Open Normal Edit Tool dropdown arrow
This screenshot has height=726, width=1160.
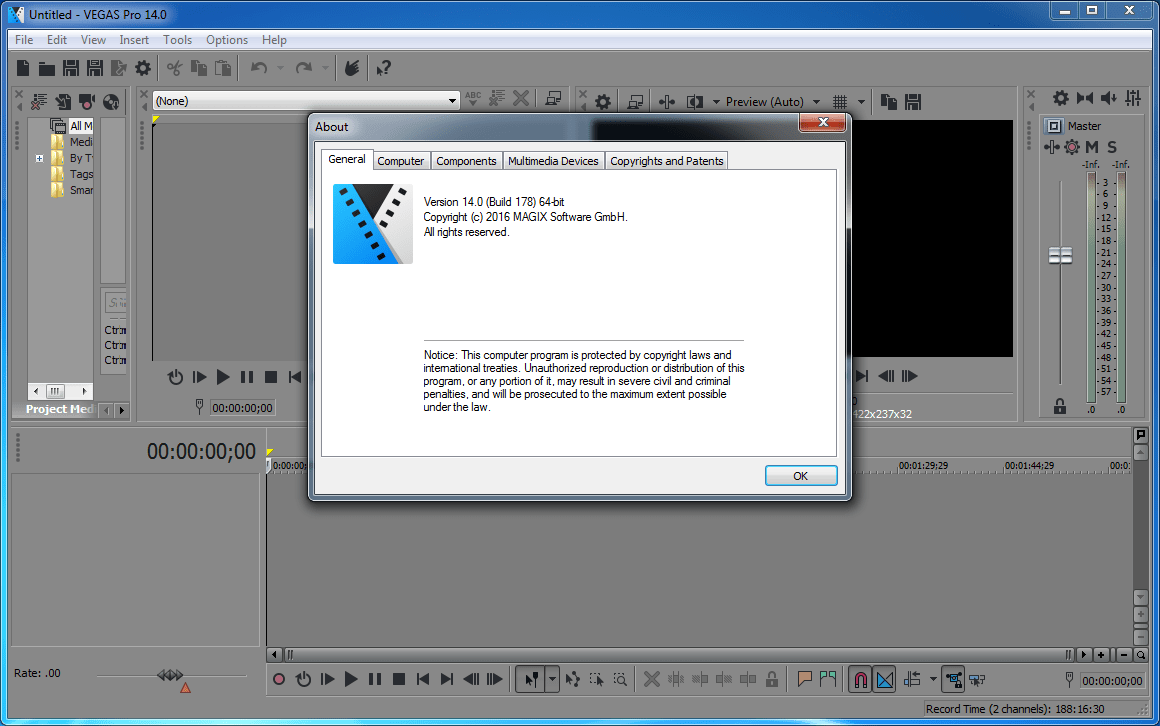552,679
